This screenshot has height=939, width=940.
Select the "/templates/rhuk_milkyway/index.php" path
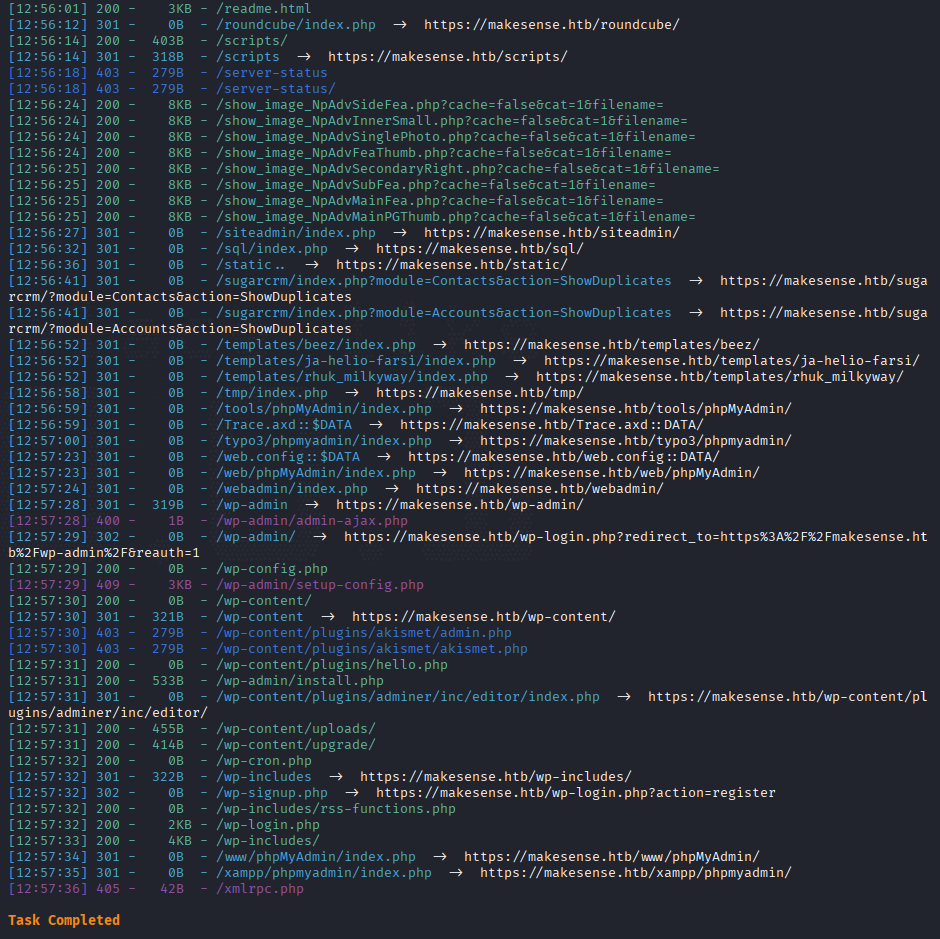(x=352, y=377)
